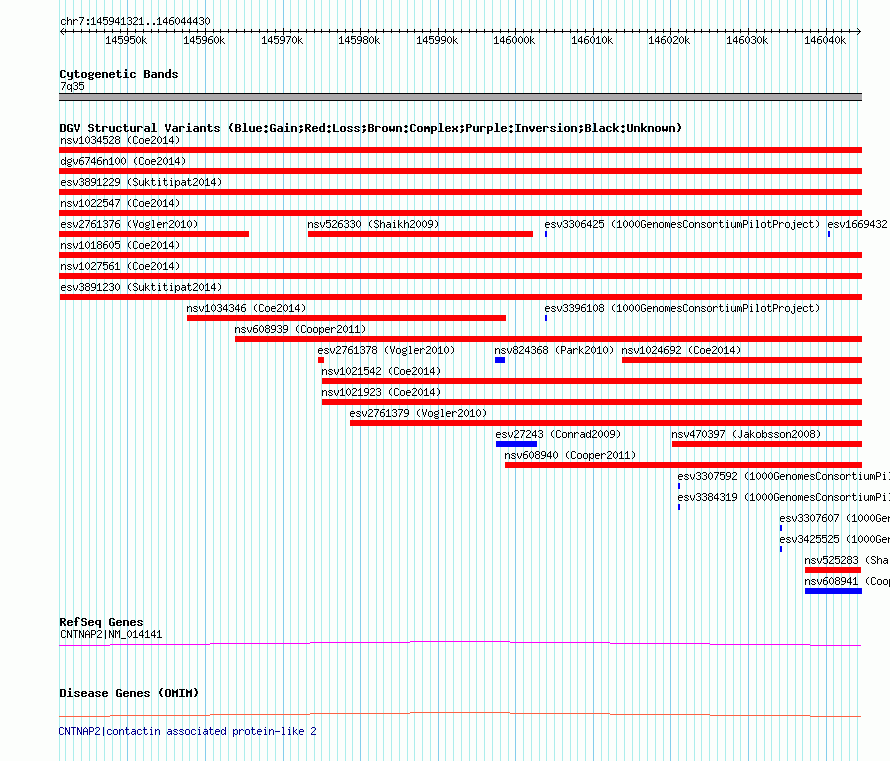Click the left arrow of coordinate ruler
This screenshot has width=890, height=761.
click(62, 32)
